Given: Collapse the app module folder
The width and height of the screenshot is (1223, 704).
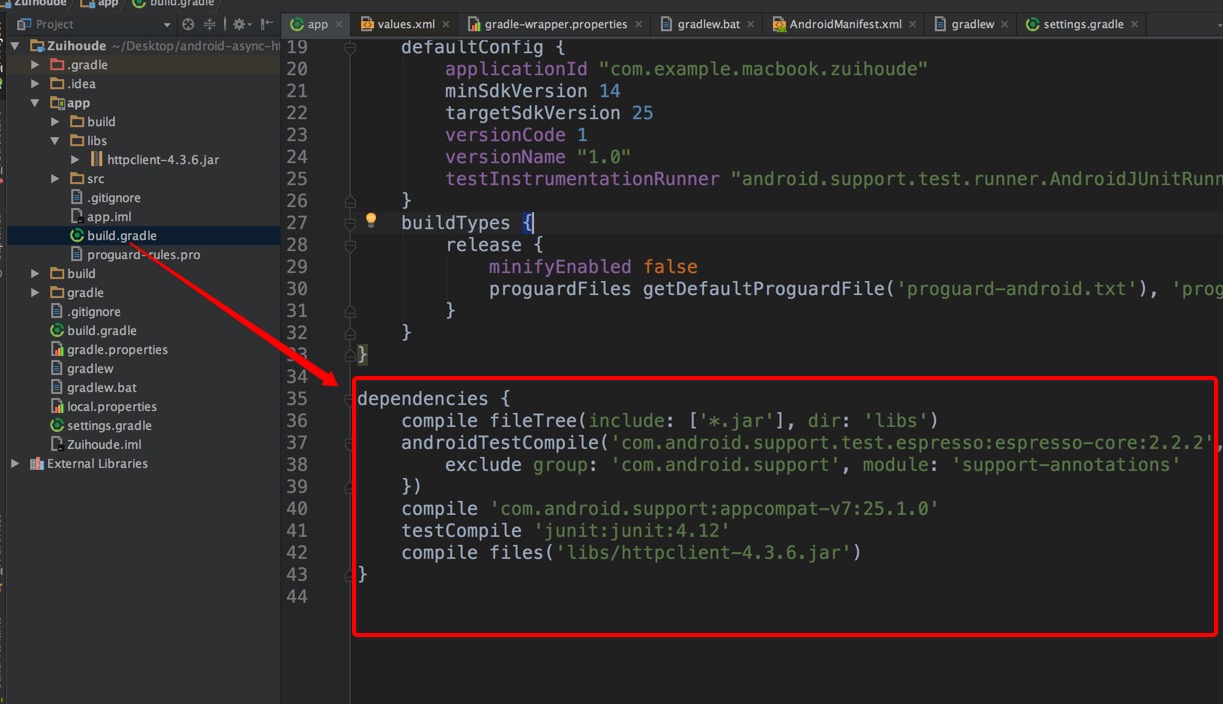Looking at the screenshot, I should pyautogui.click(x=35, y=103).
